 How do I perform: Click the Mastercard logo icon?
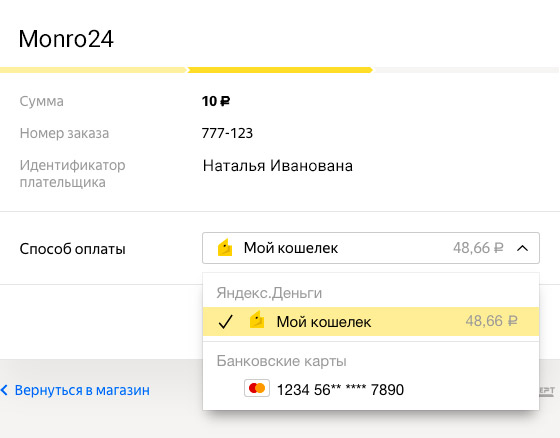click(257, 388)
